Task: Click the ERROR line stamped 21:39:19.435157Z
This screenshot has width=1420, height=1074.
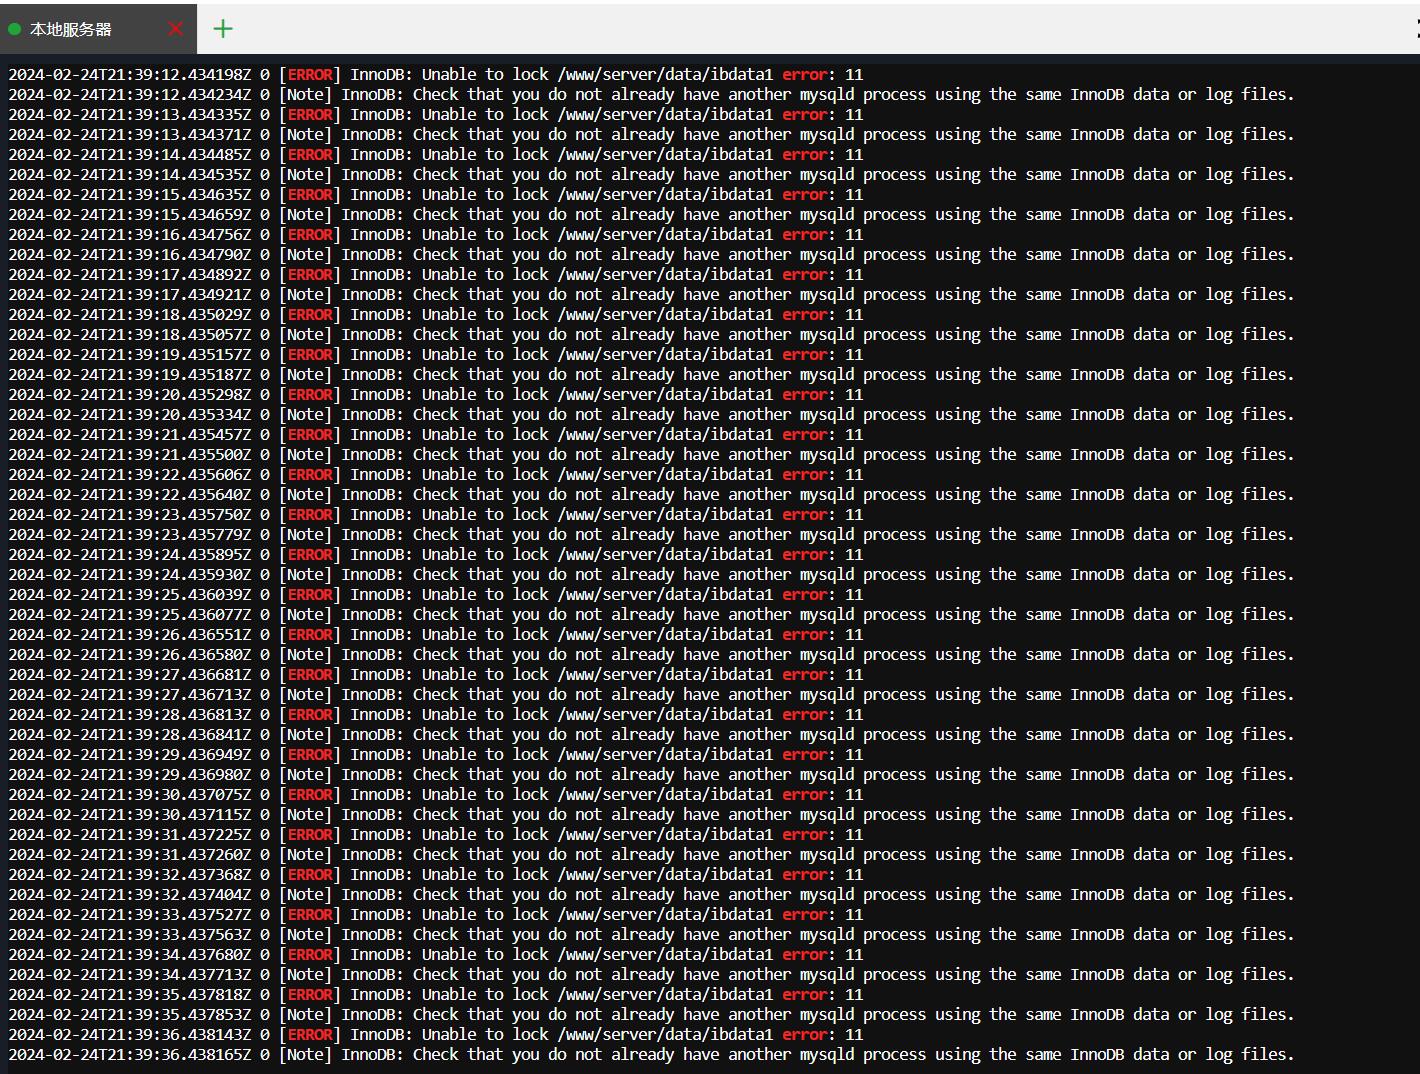Action: [x=436, y=354]
